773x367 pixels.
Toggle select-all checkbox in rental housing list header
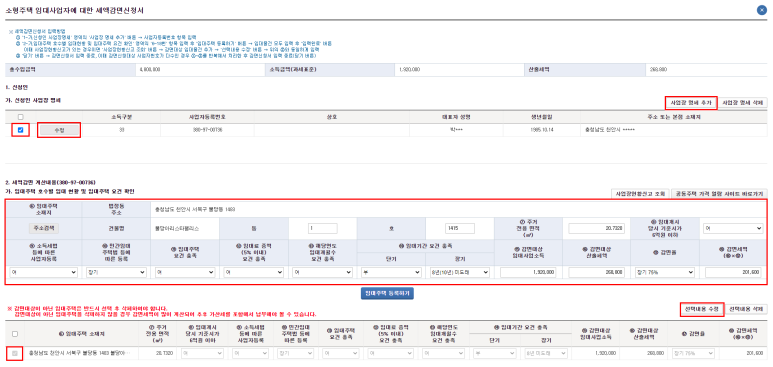[15, 334]
